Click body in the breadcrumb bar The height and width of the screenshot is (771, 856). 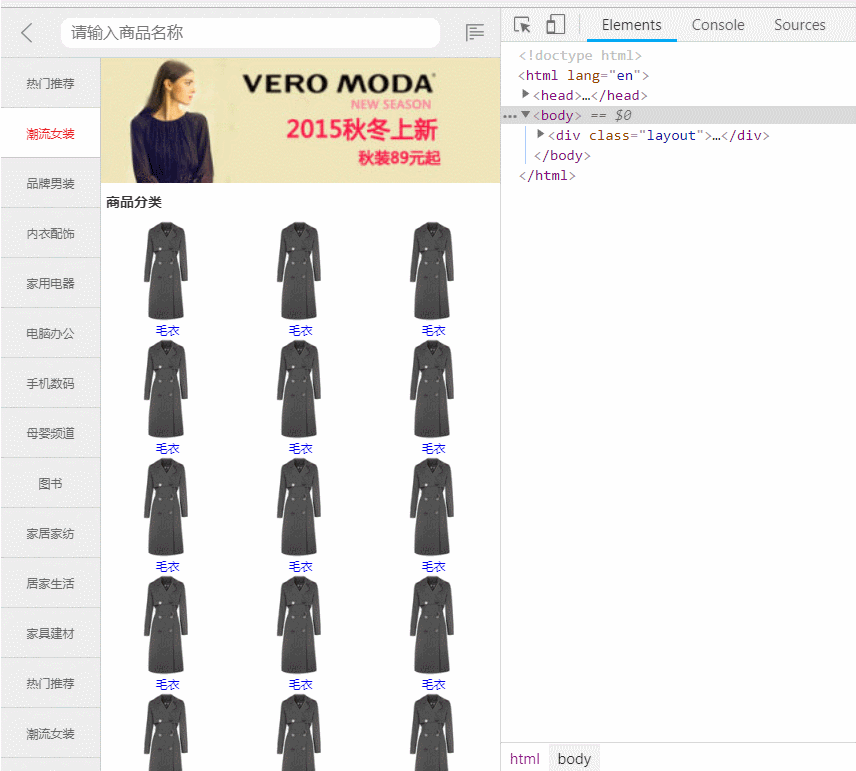coord(574,758)
